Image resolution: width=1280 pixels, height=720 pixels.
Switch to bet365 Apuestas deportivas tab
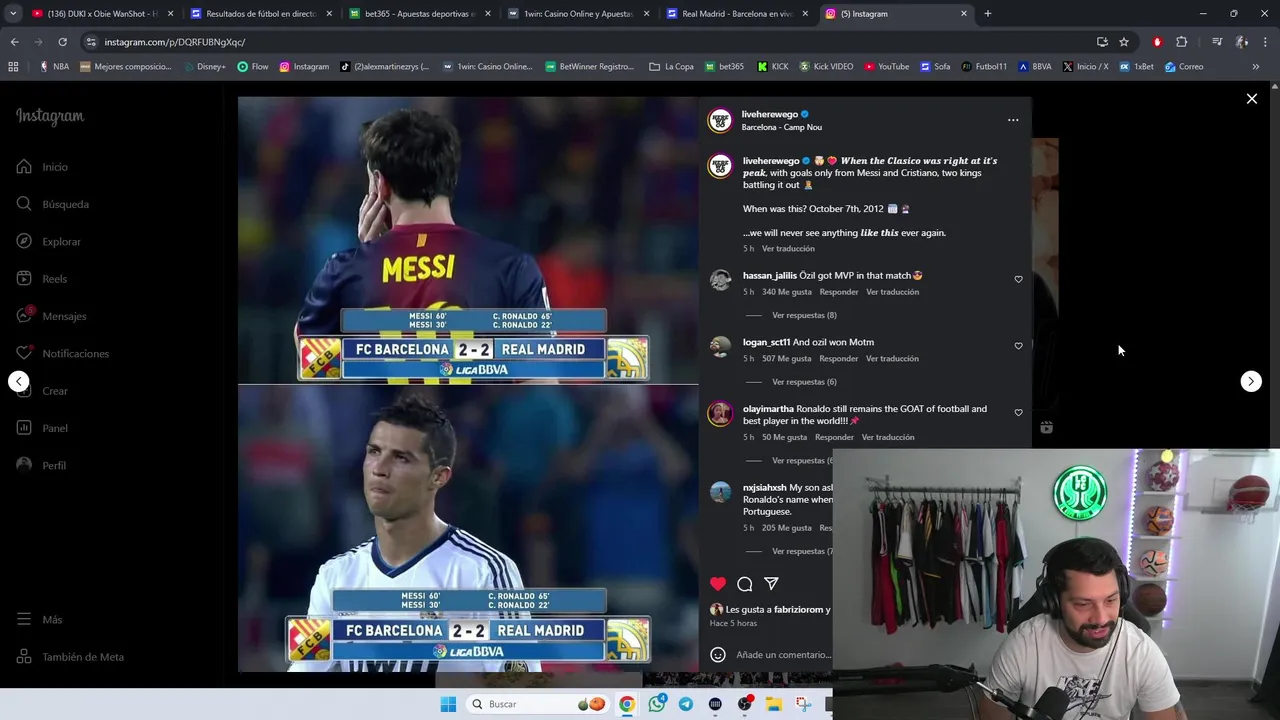pos(419,14)
